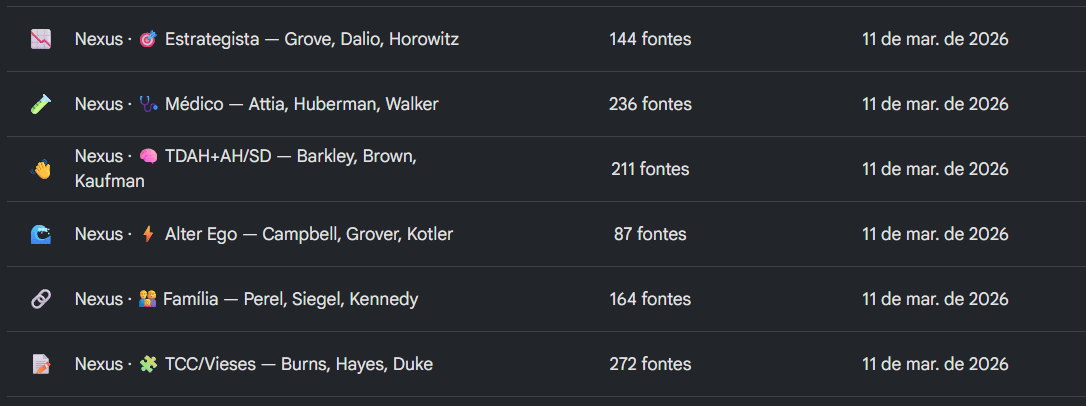The height and width of the screenshot is (406, 1086).
Task: Click the ocean wave icon beside Alter Ego
Action: pyautogui.click(x=41, y=235)
